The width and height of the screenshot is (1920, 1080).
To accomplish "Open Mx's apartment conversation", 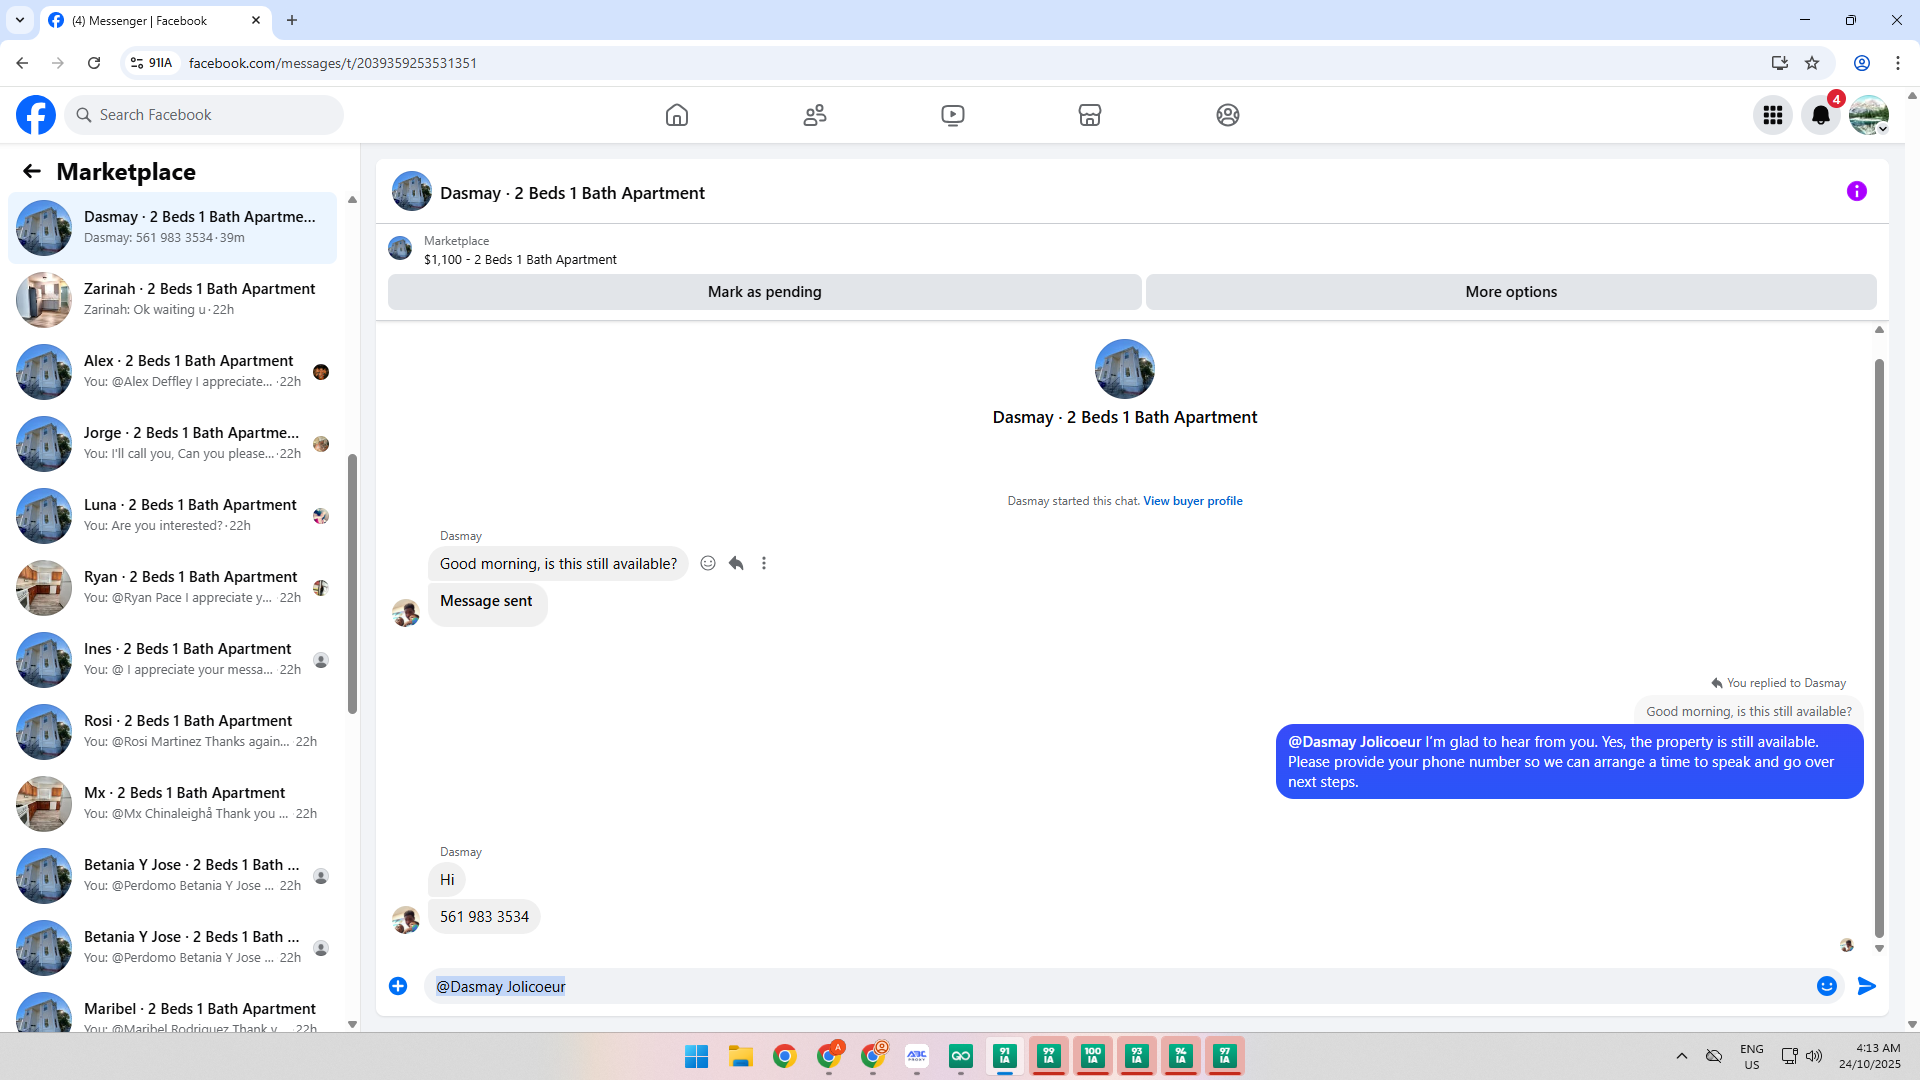I will coord(173,804).
